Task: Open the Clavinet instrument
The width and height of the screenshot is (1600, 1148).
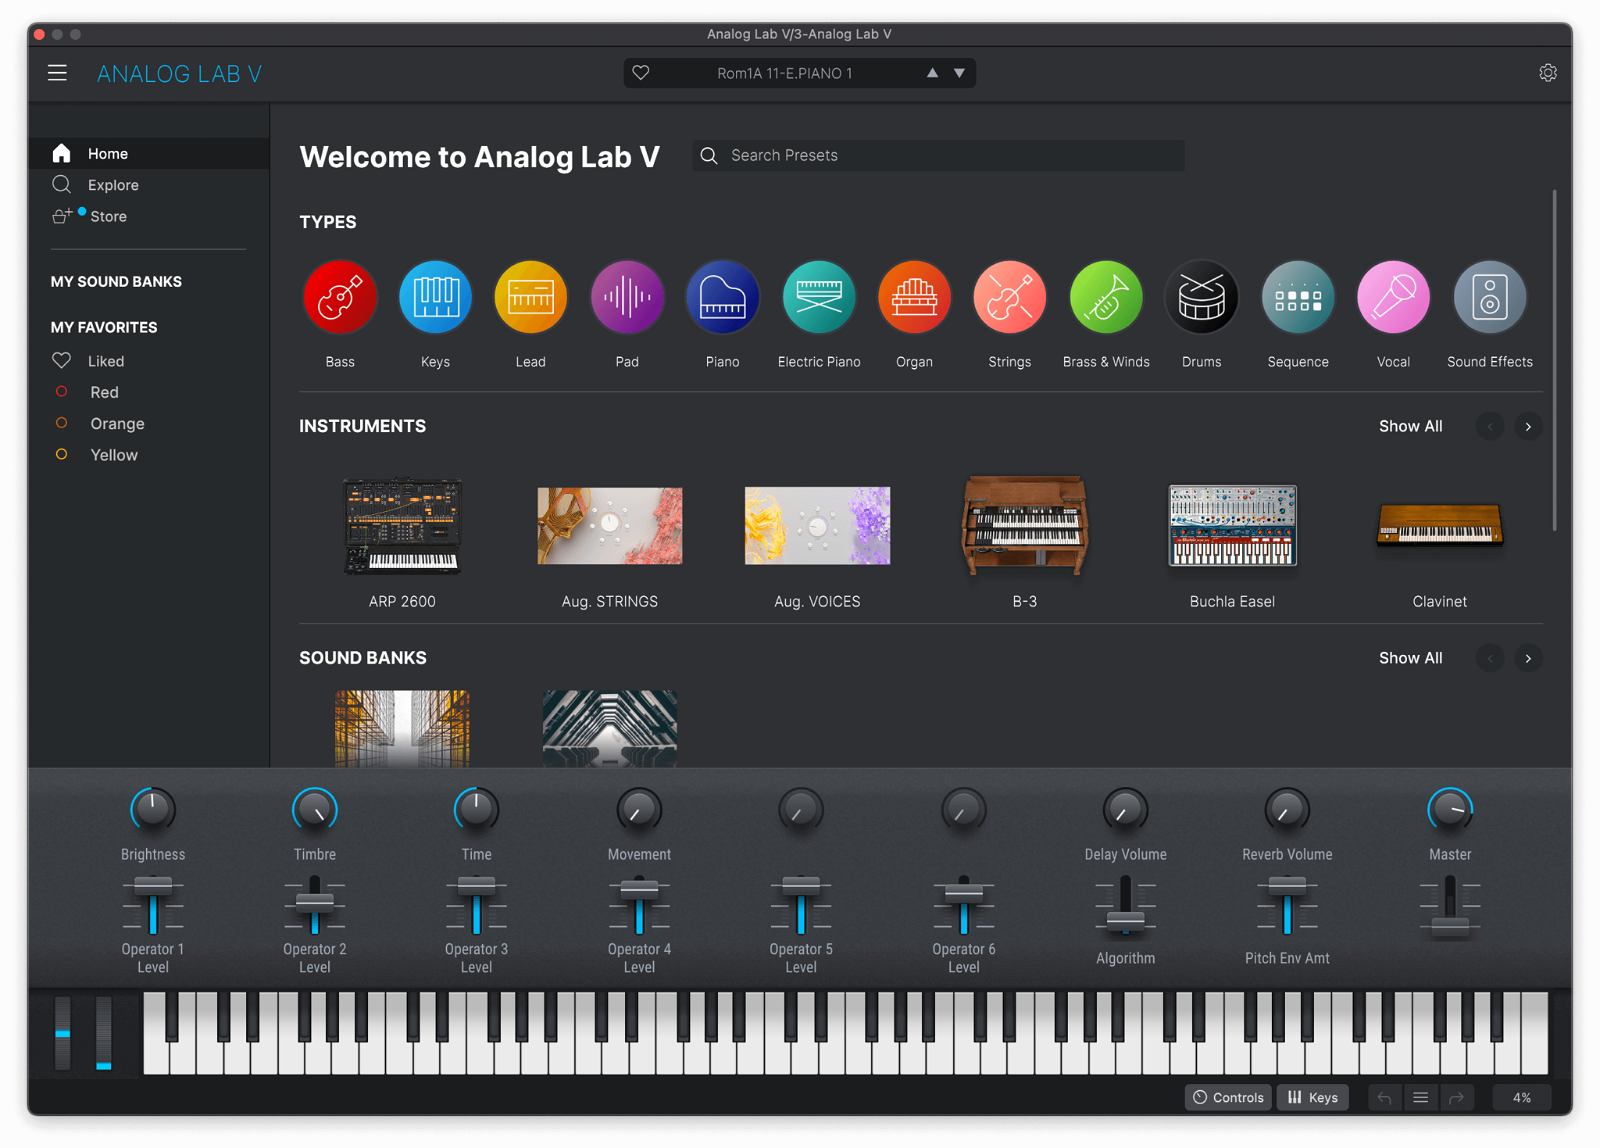Action: (x=1440, y=524)
